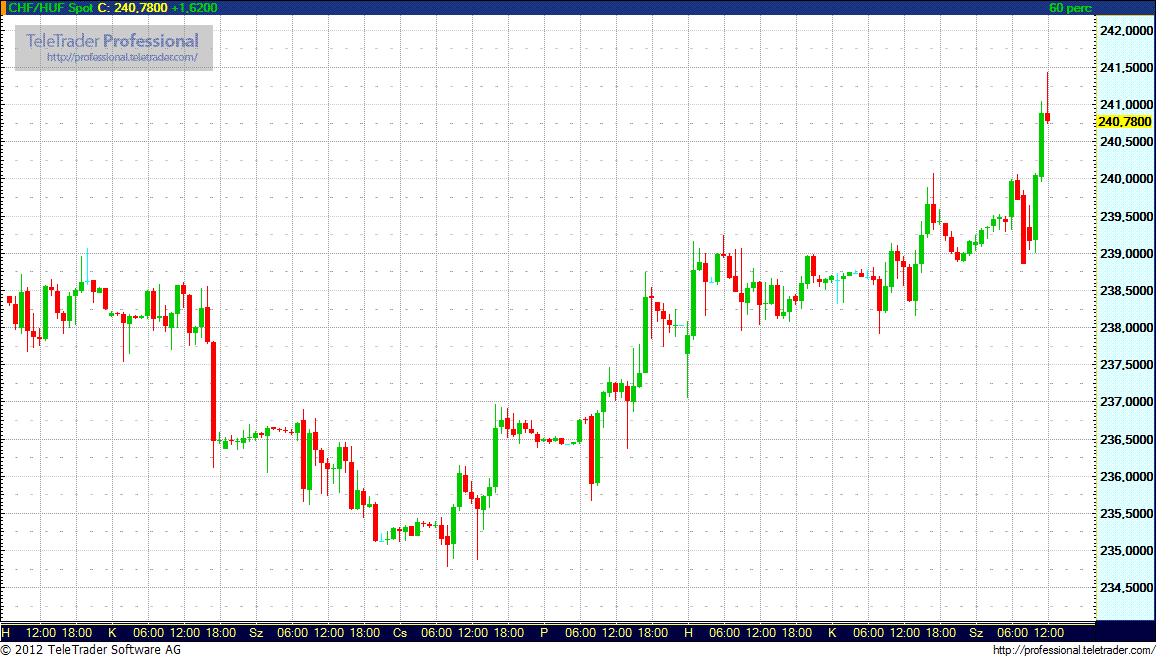Screen dimensions: 1156x659
Task: Click the 240,0000 price axis label
Action: point(1125,179)
